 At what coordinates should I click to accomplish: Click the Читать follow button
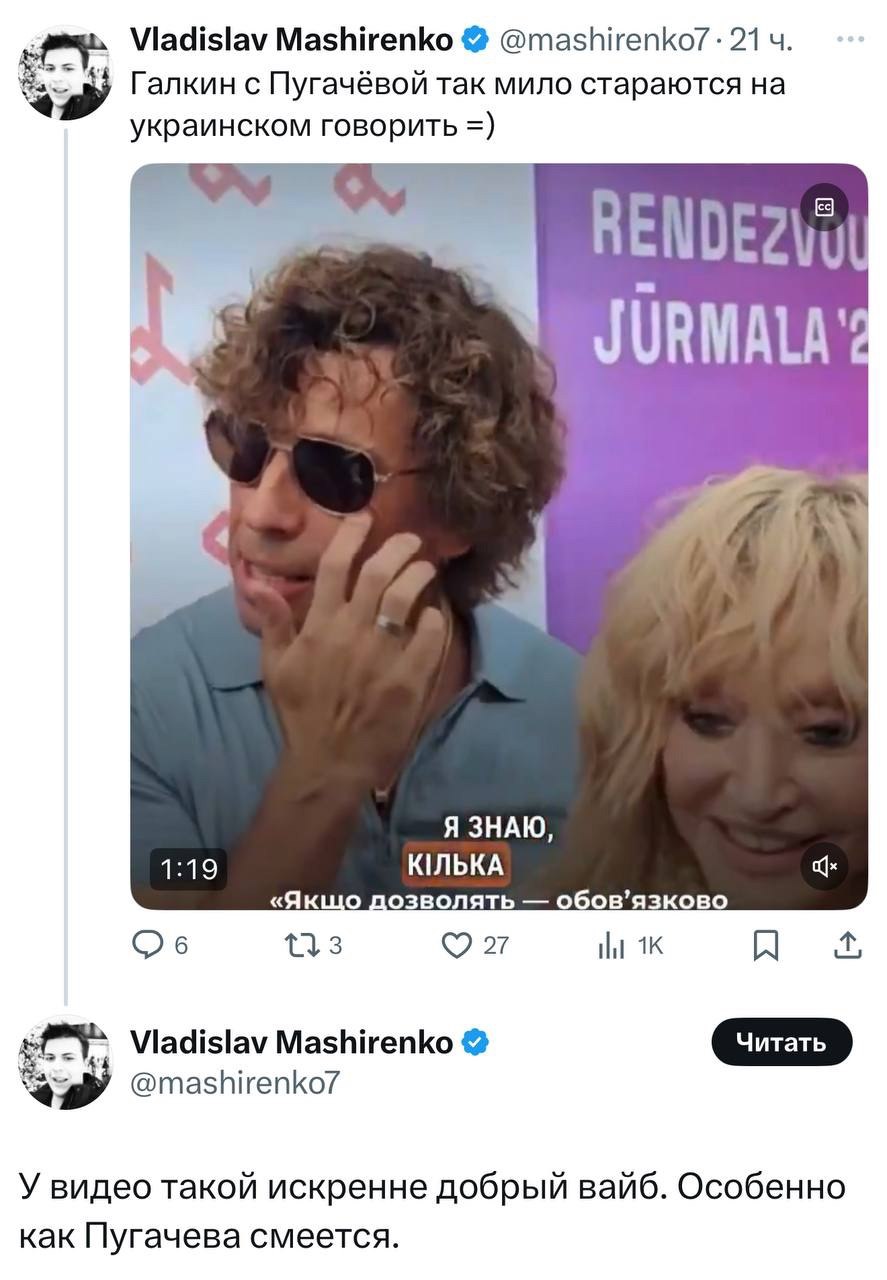coord(781,1043)
